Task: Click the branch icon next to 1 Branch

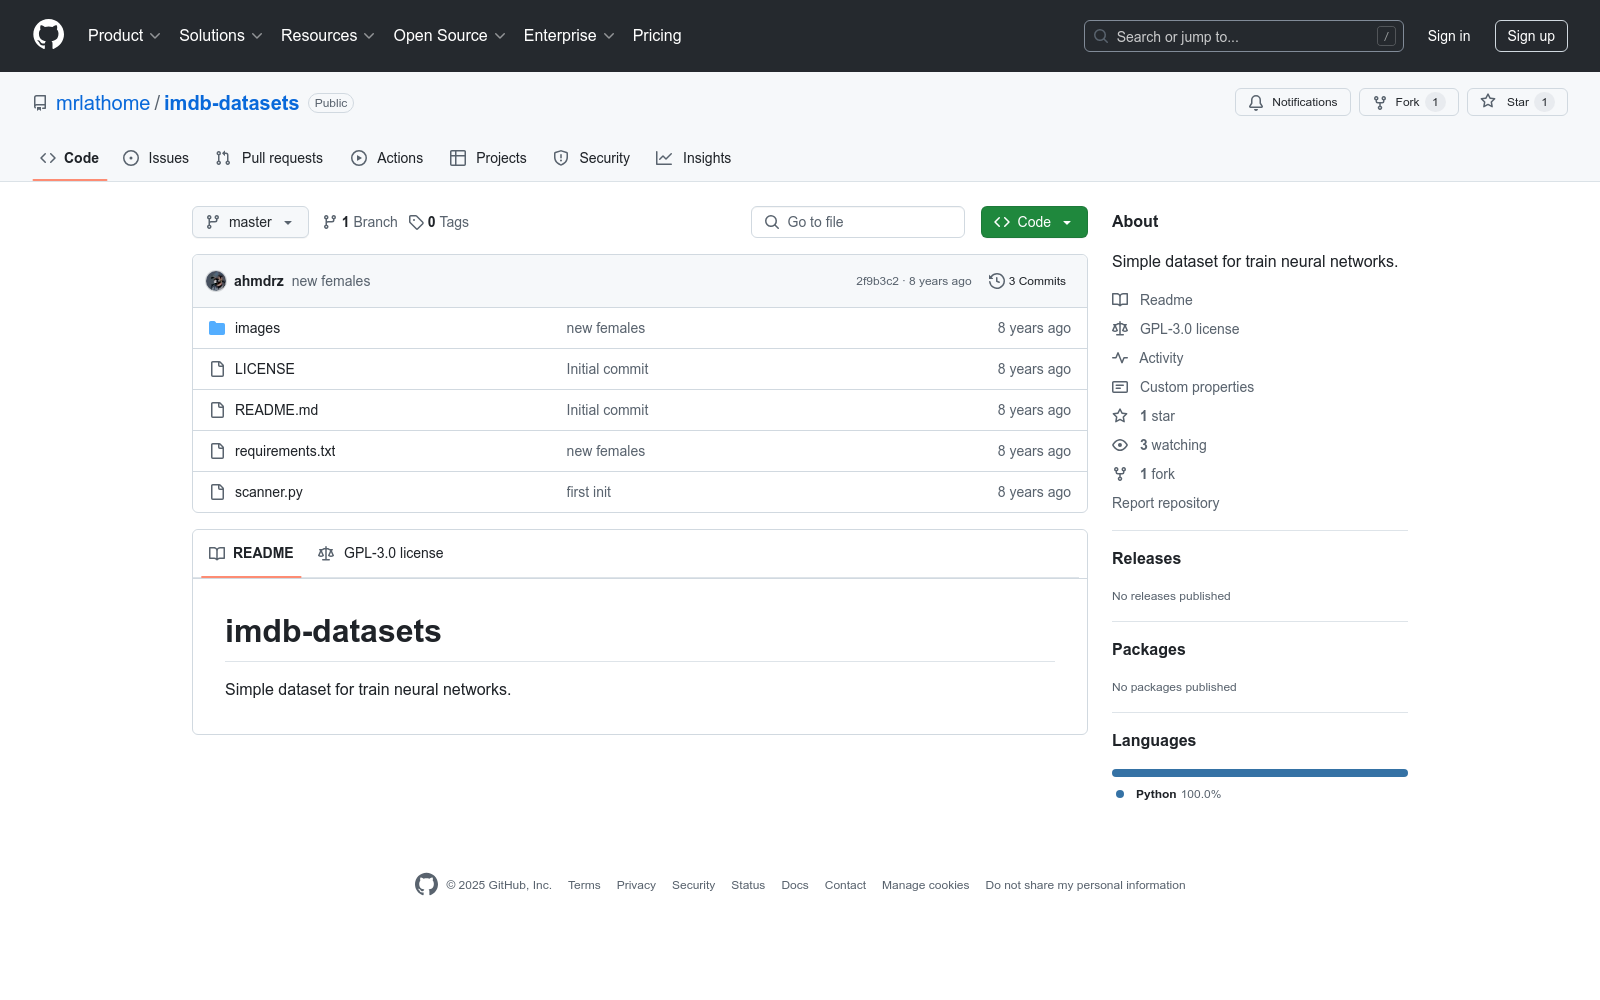Action: point(330,222)
